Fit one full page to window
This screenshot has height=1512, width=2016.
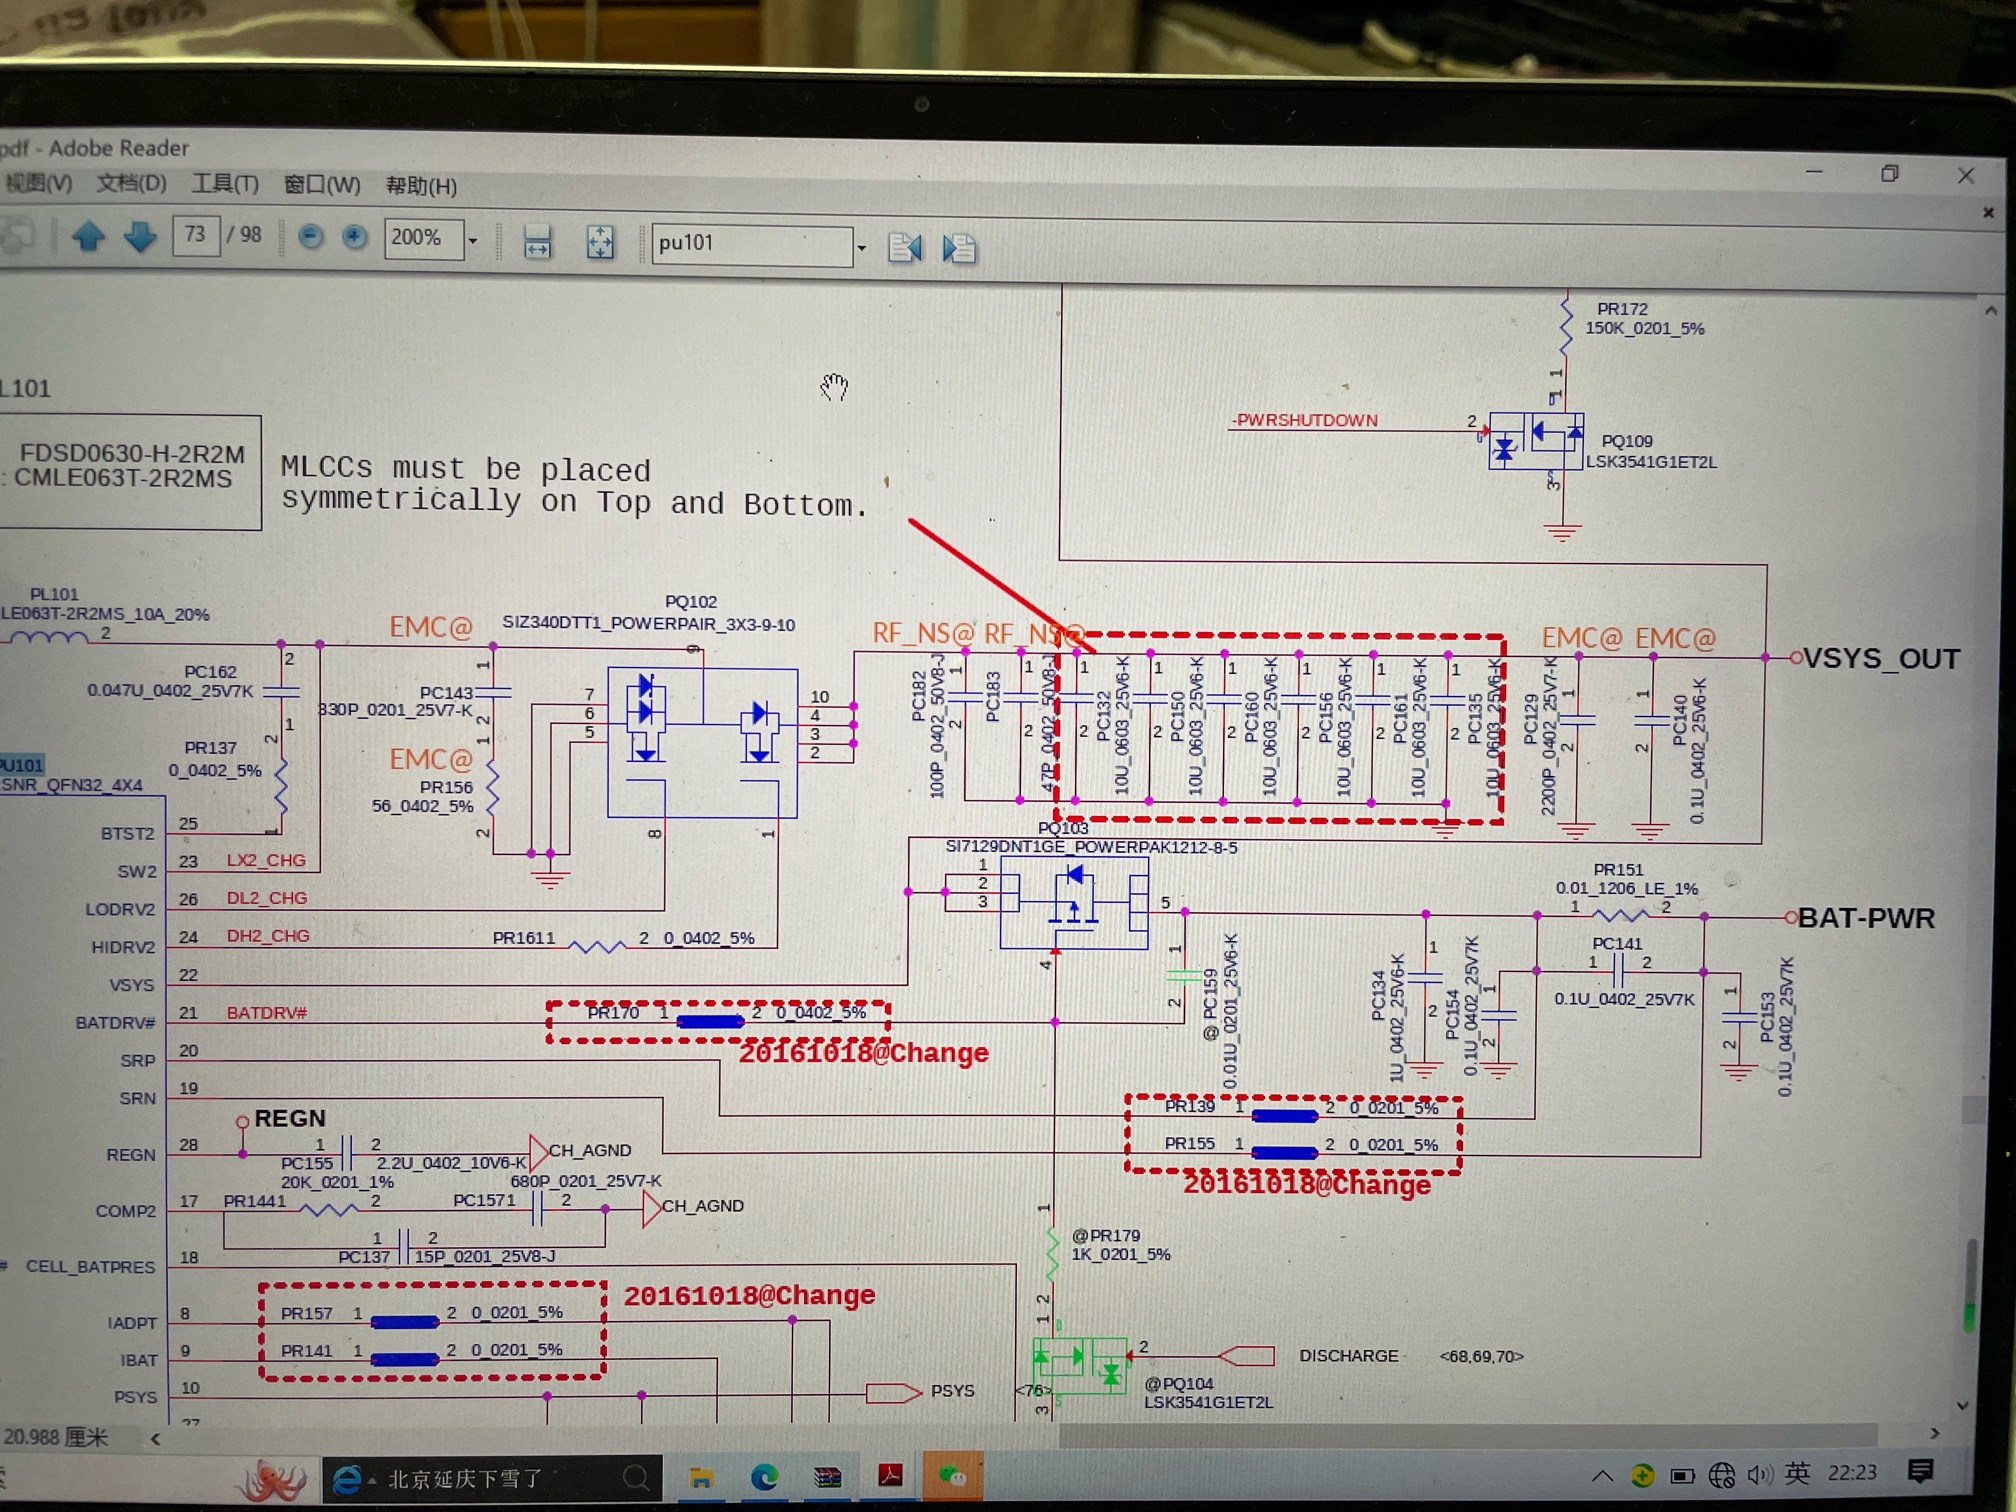point(600,243)
